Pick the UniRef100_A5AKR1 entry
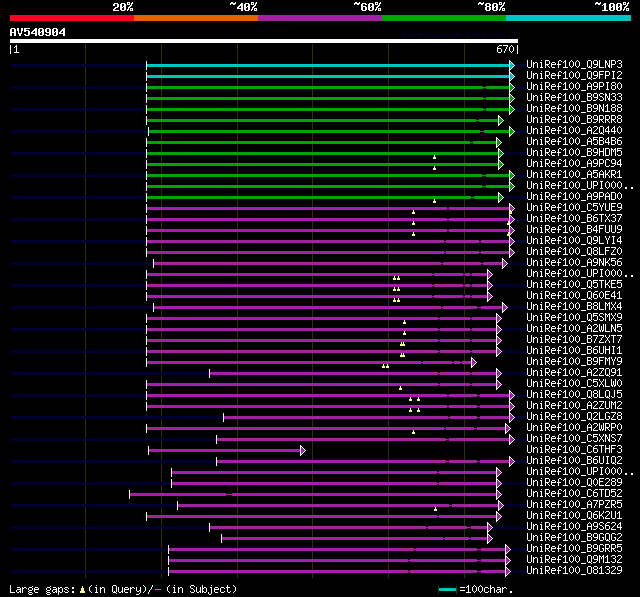Screen dimensions: 640x597 (574, 175)
